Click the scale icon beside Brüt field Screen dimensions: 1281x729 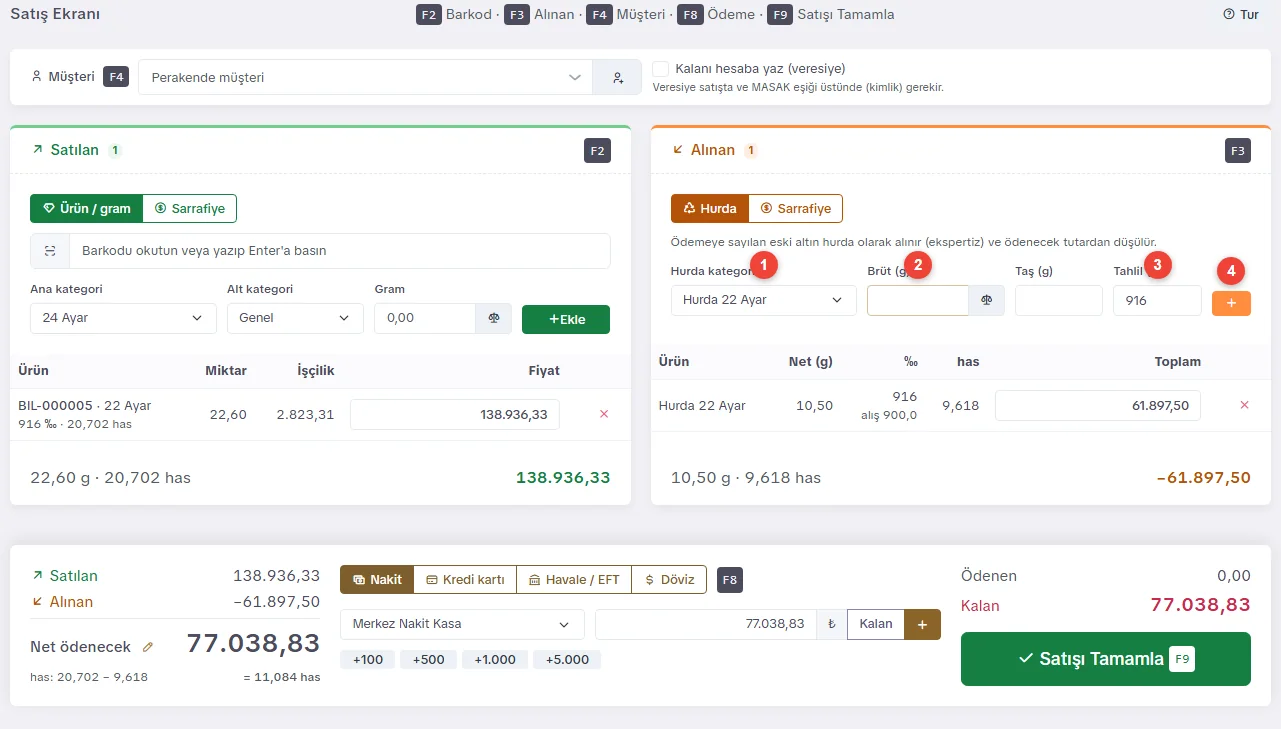pyautogui.click(x=987, y=300)
